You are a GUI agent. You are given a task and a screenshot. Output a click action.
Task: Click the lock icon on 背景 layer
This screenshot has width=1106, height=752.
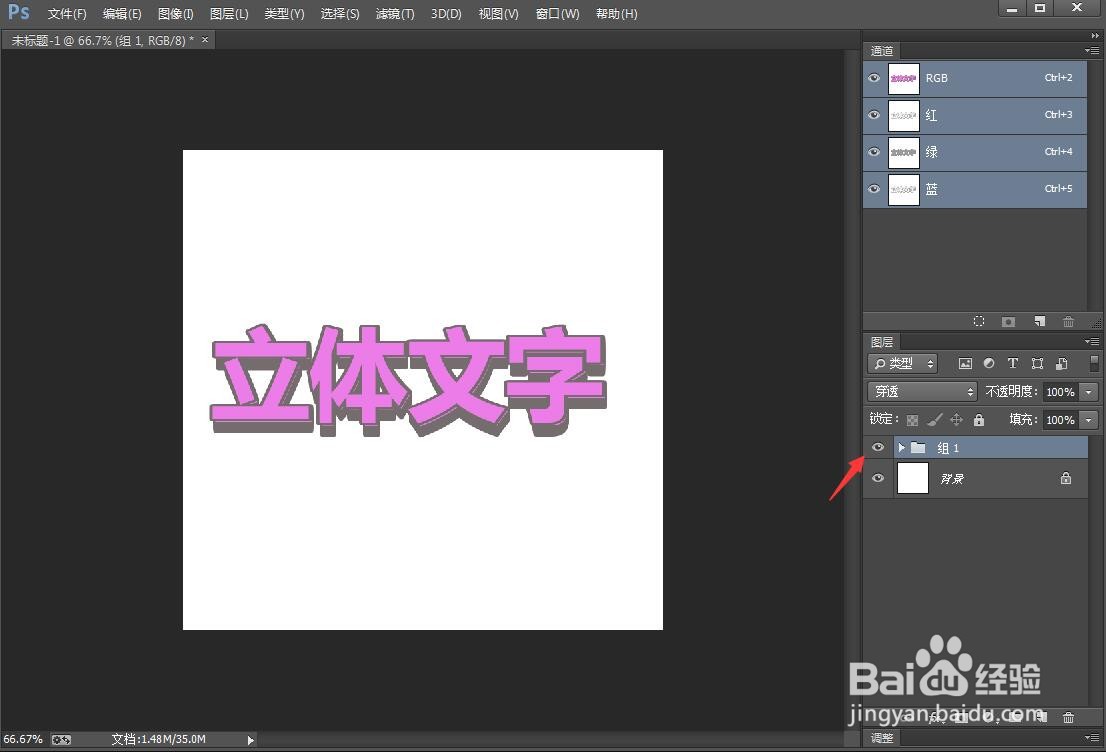[1066, 478]
